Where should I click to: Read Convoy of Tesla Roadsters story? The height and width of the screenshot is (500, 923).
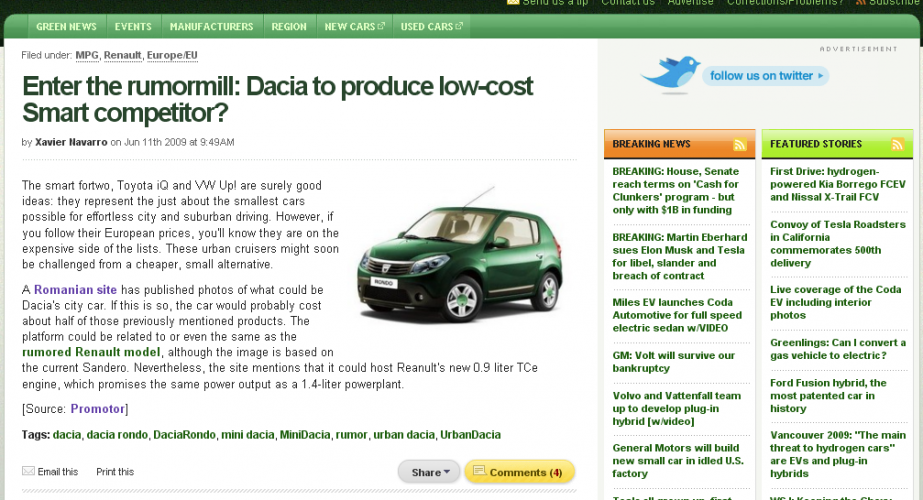tap(838, 243)
